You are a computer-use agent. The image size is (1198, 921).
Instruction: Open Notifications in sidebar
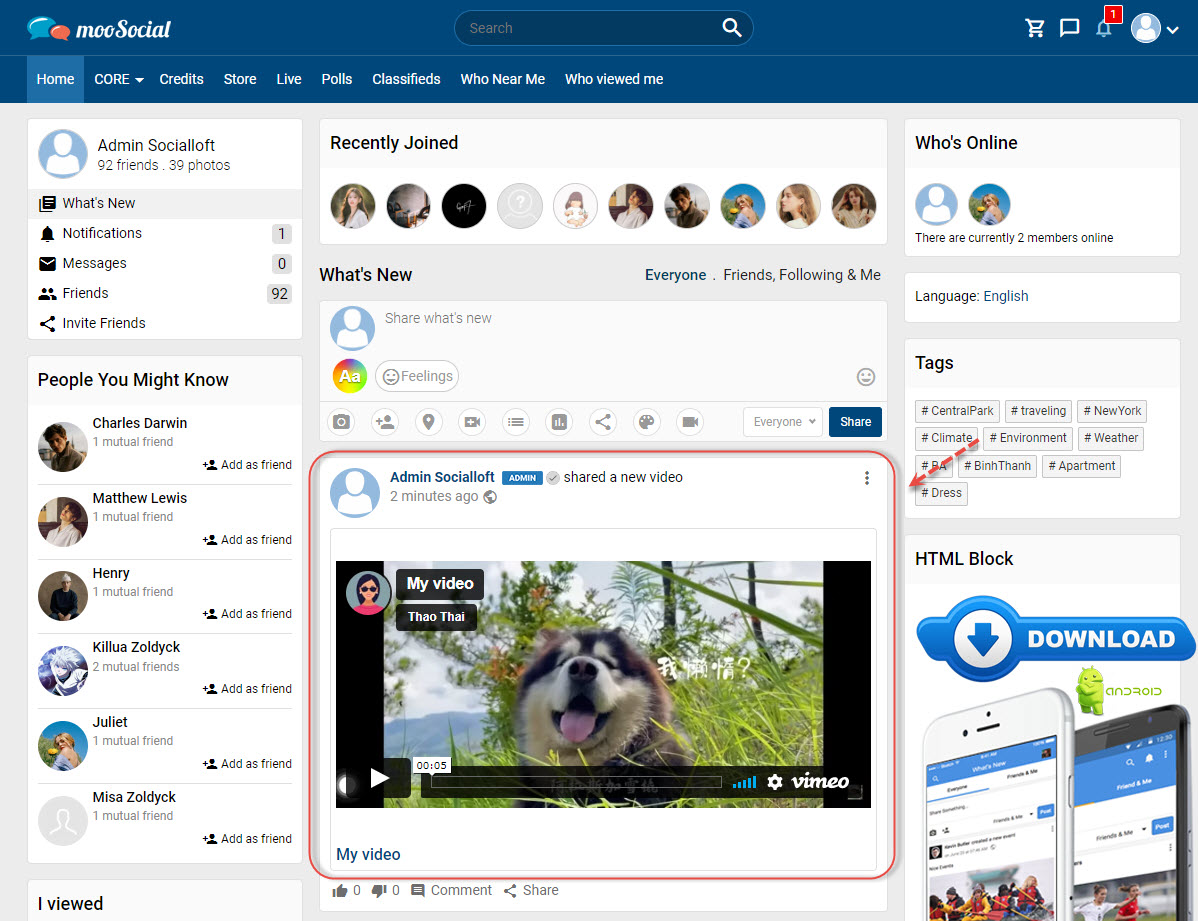coord(165,233)
